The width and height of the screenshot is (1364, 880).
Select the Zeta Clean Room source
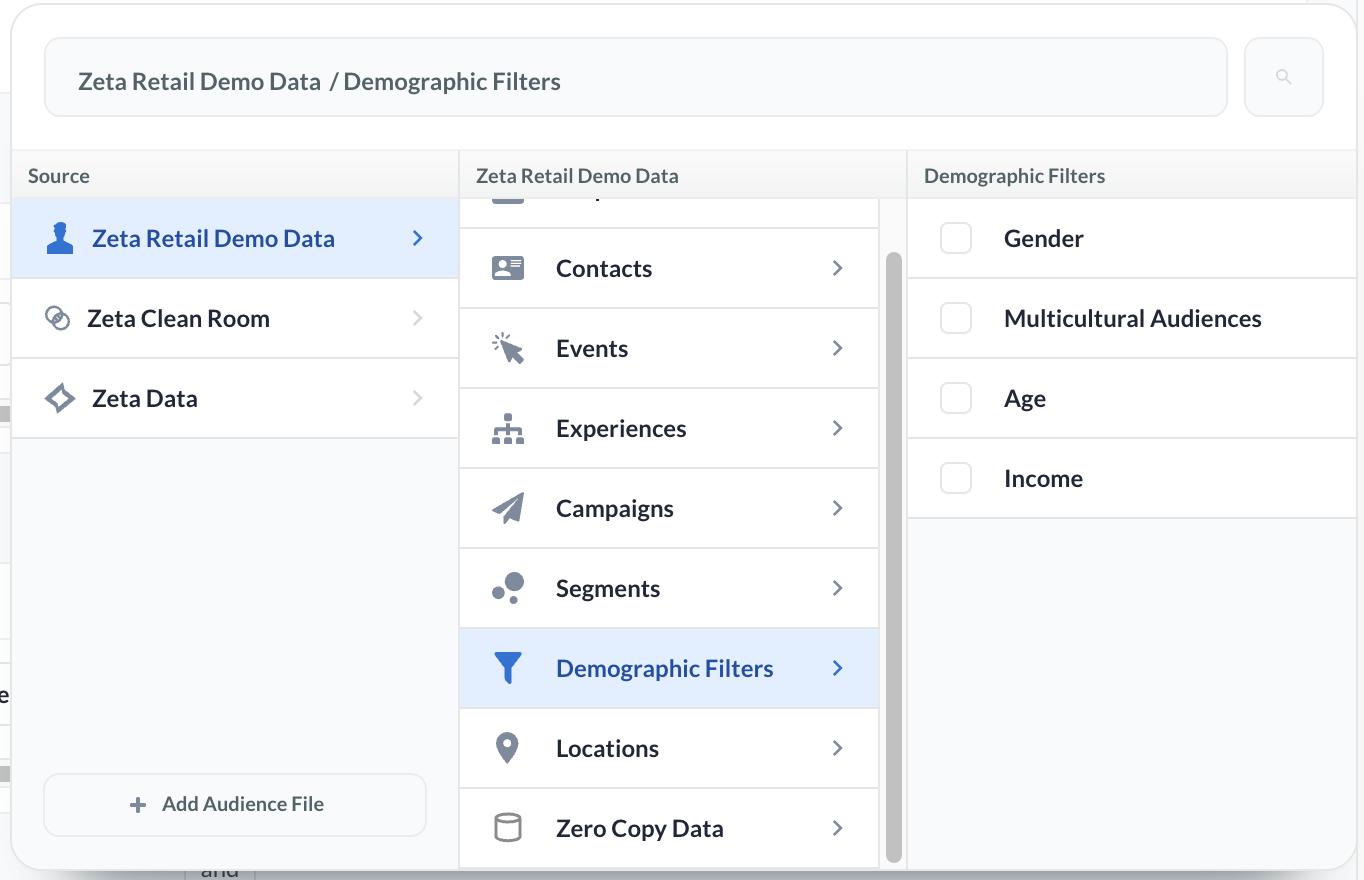(235, 318)
